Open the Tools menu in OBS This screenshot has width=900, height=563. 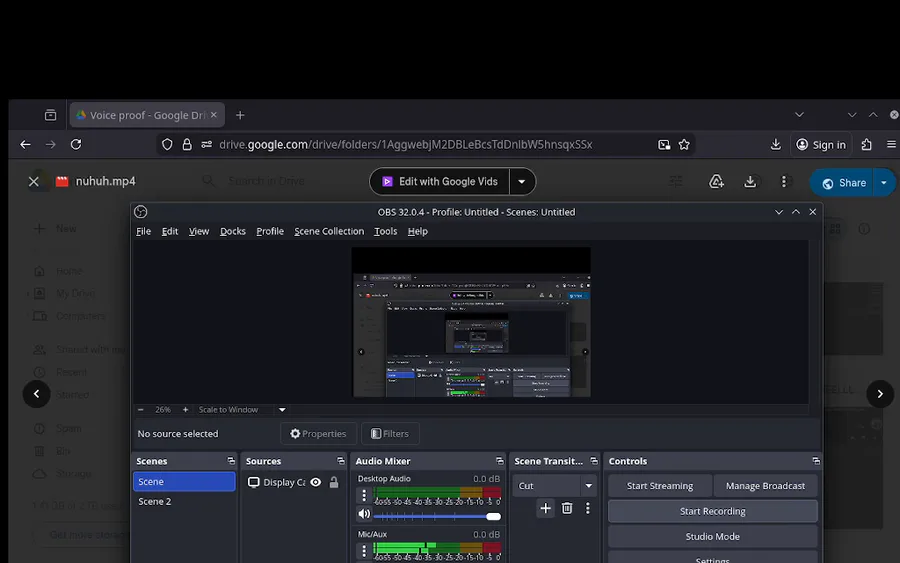point(385,231)
